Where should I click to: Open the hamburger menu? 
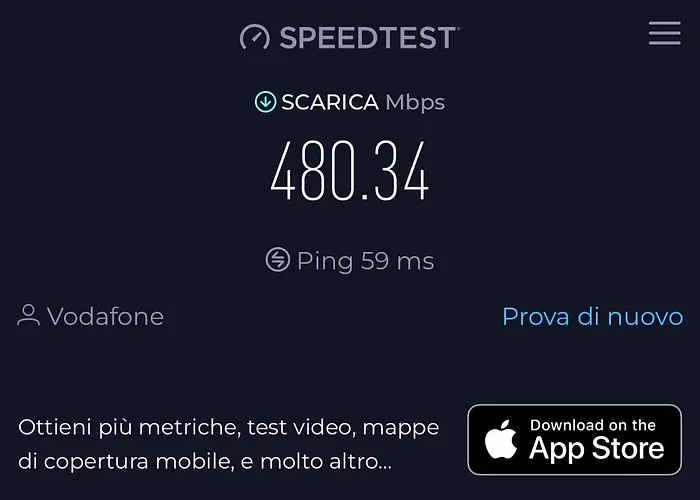click(x=665, y=33)
